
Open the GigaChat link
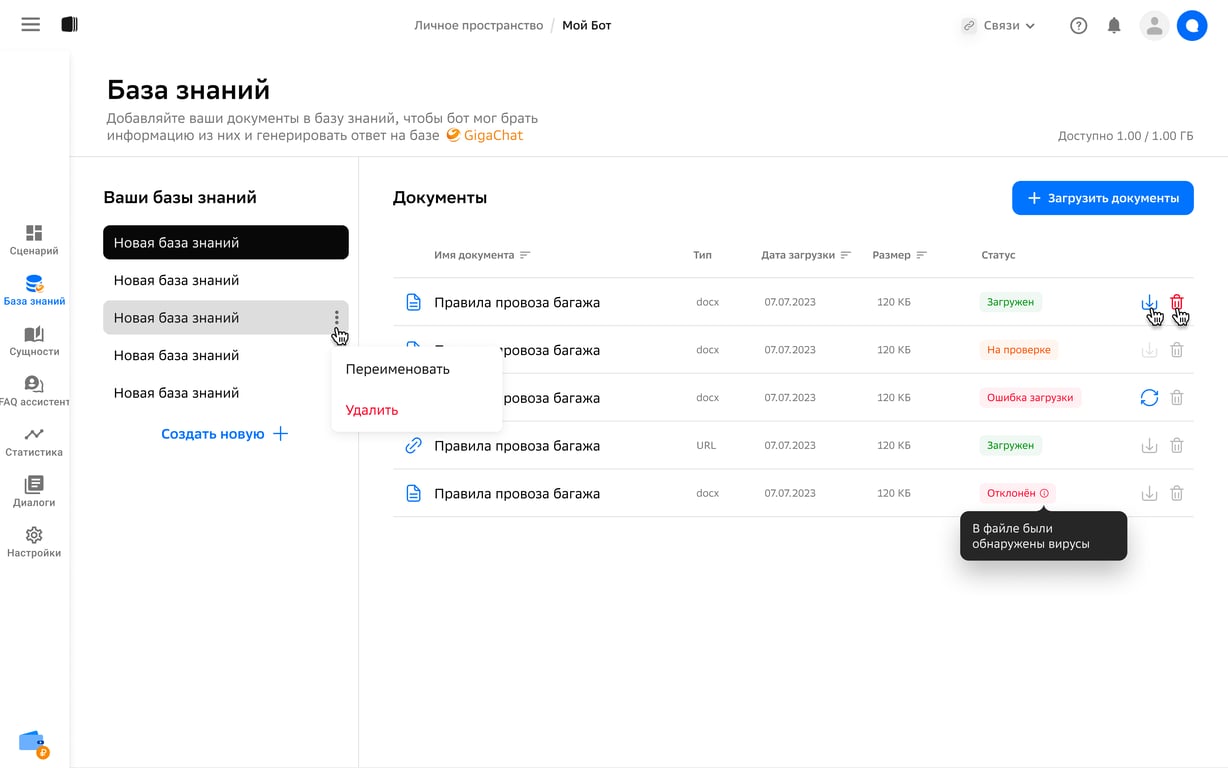[485, 135]
